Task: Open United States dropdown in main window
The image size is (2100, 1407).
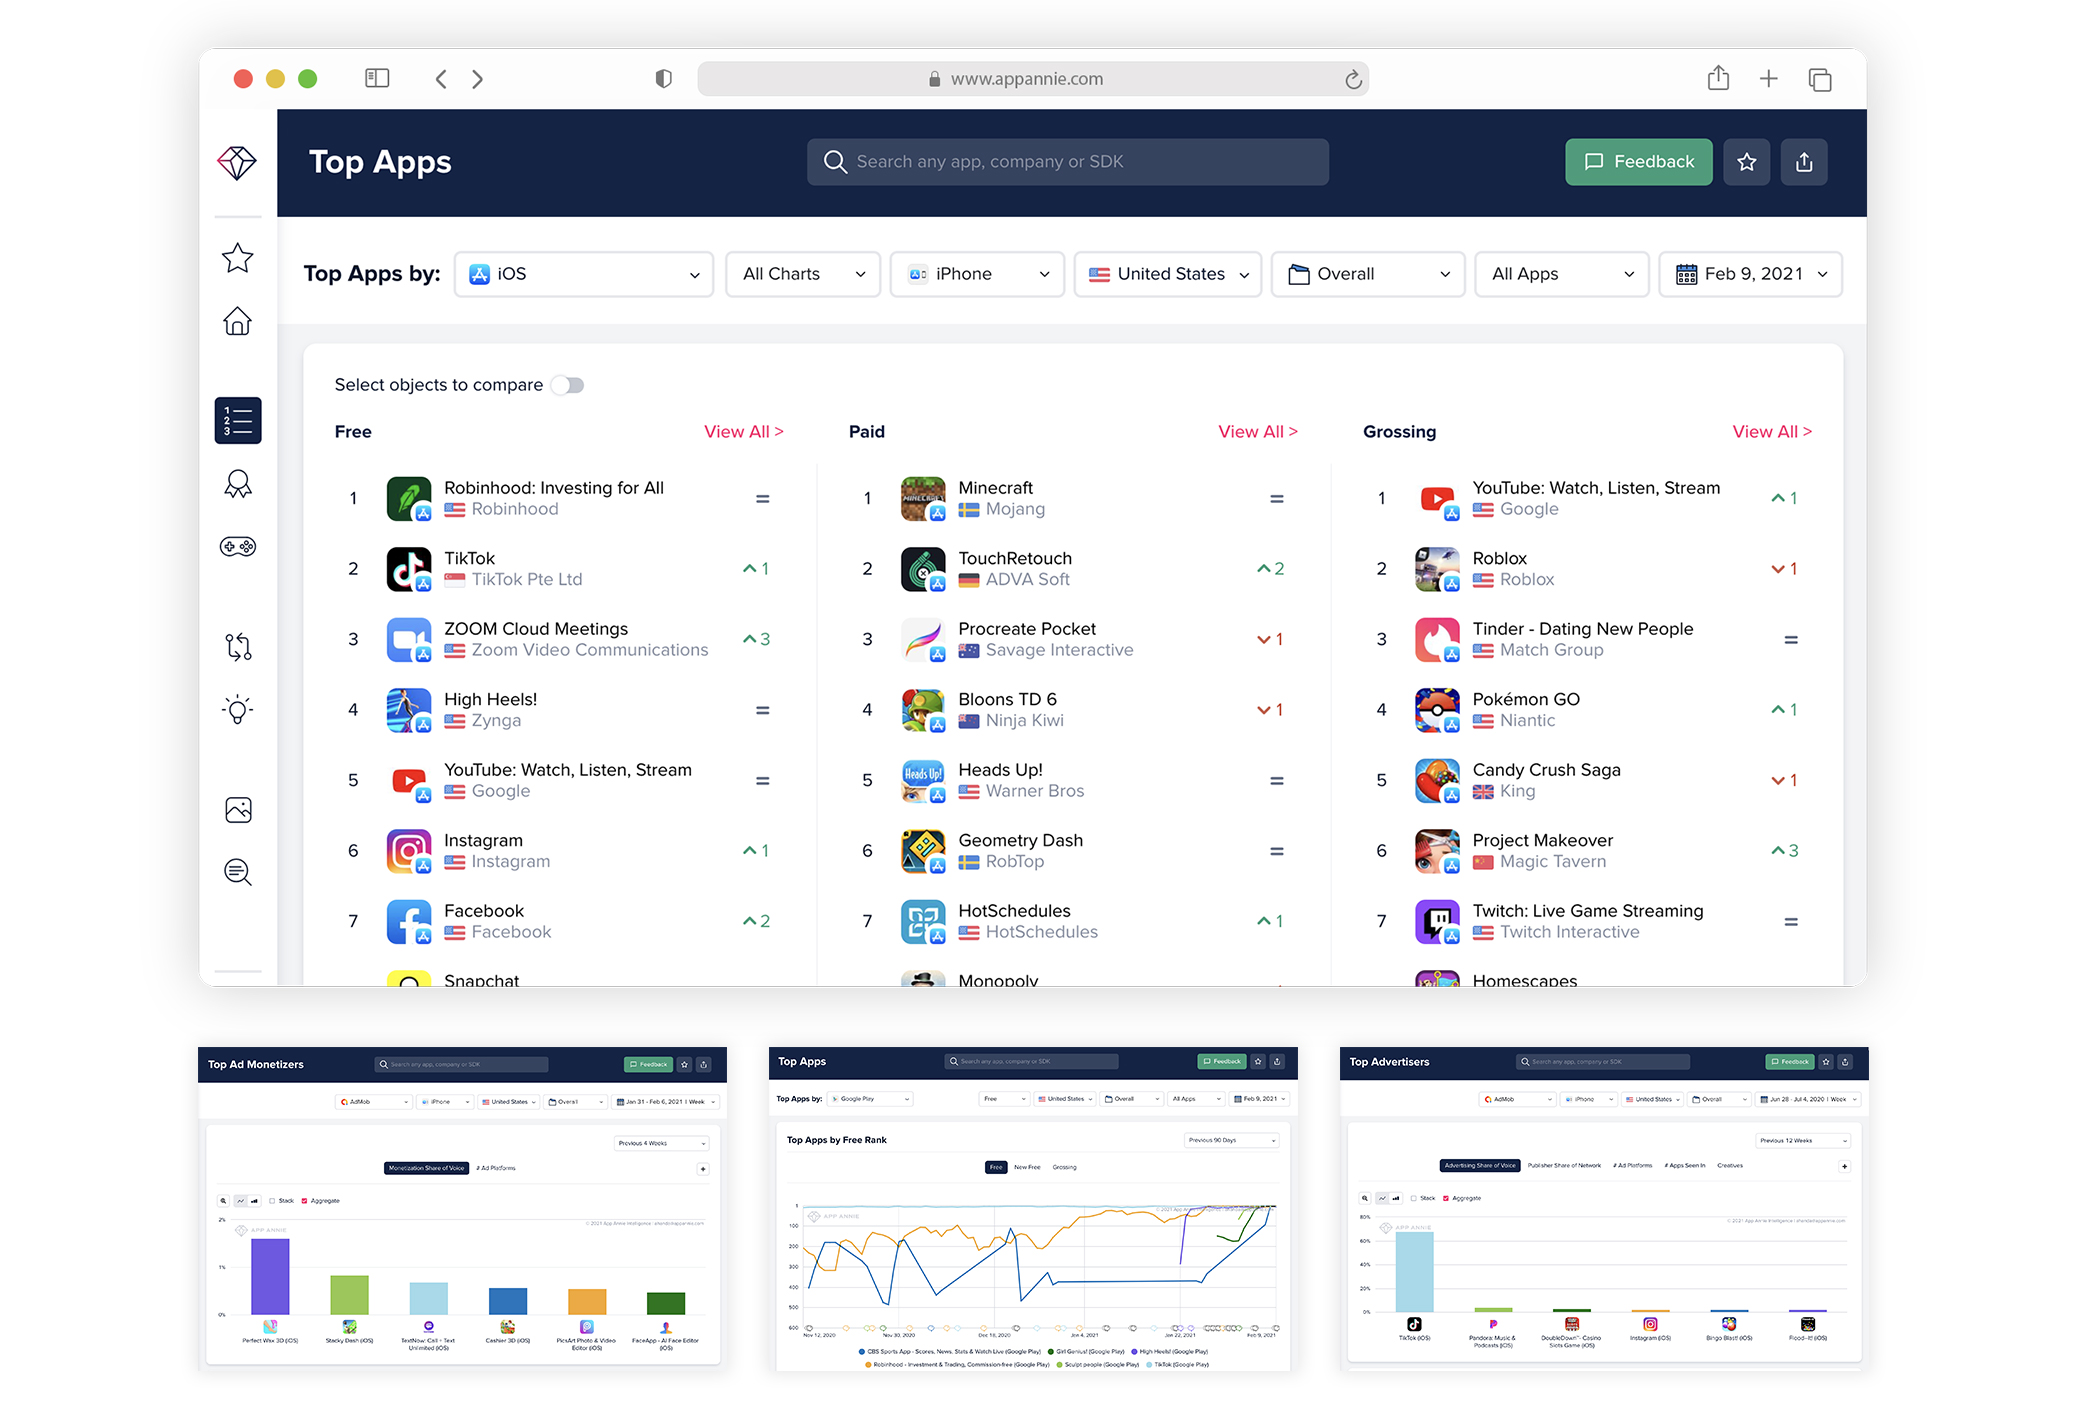Action: tap(1168, 274)
